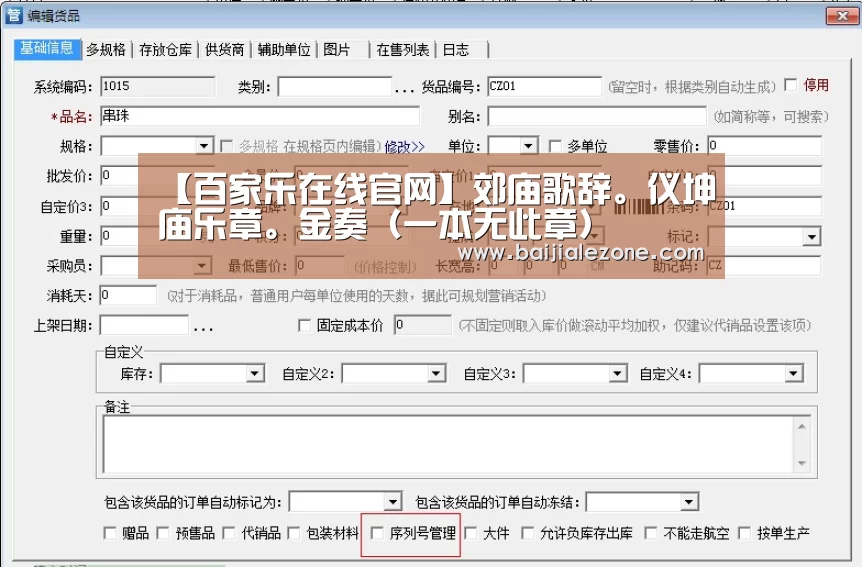Open the 单位 dropdown
The height and width of the screenshot is (567, 862).
[x=528, y=146]
